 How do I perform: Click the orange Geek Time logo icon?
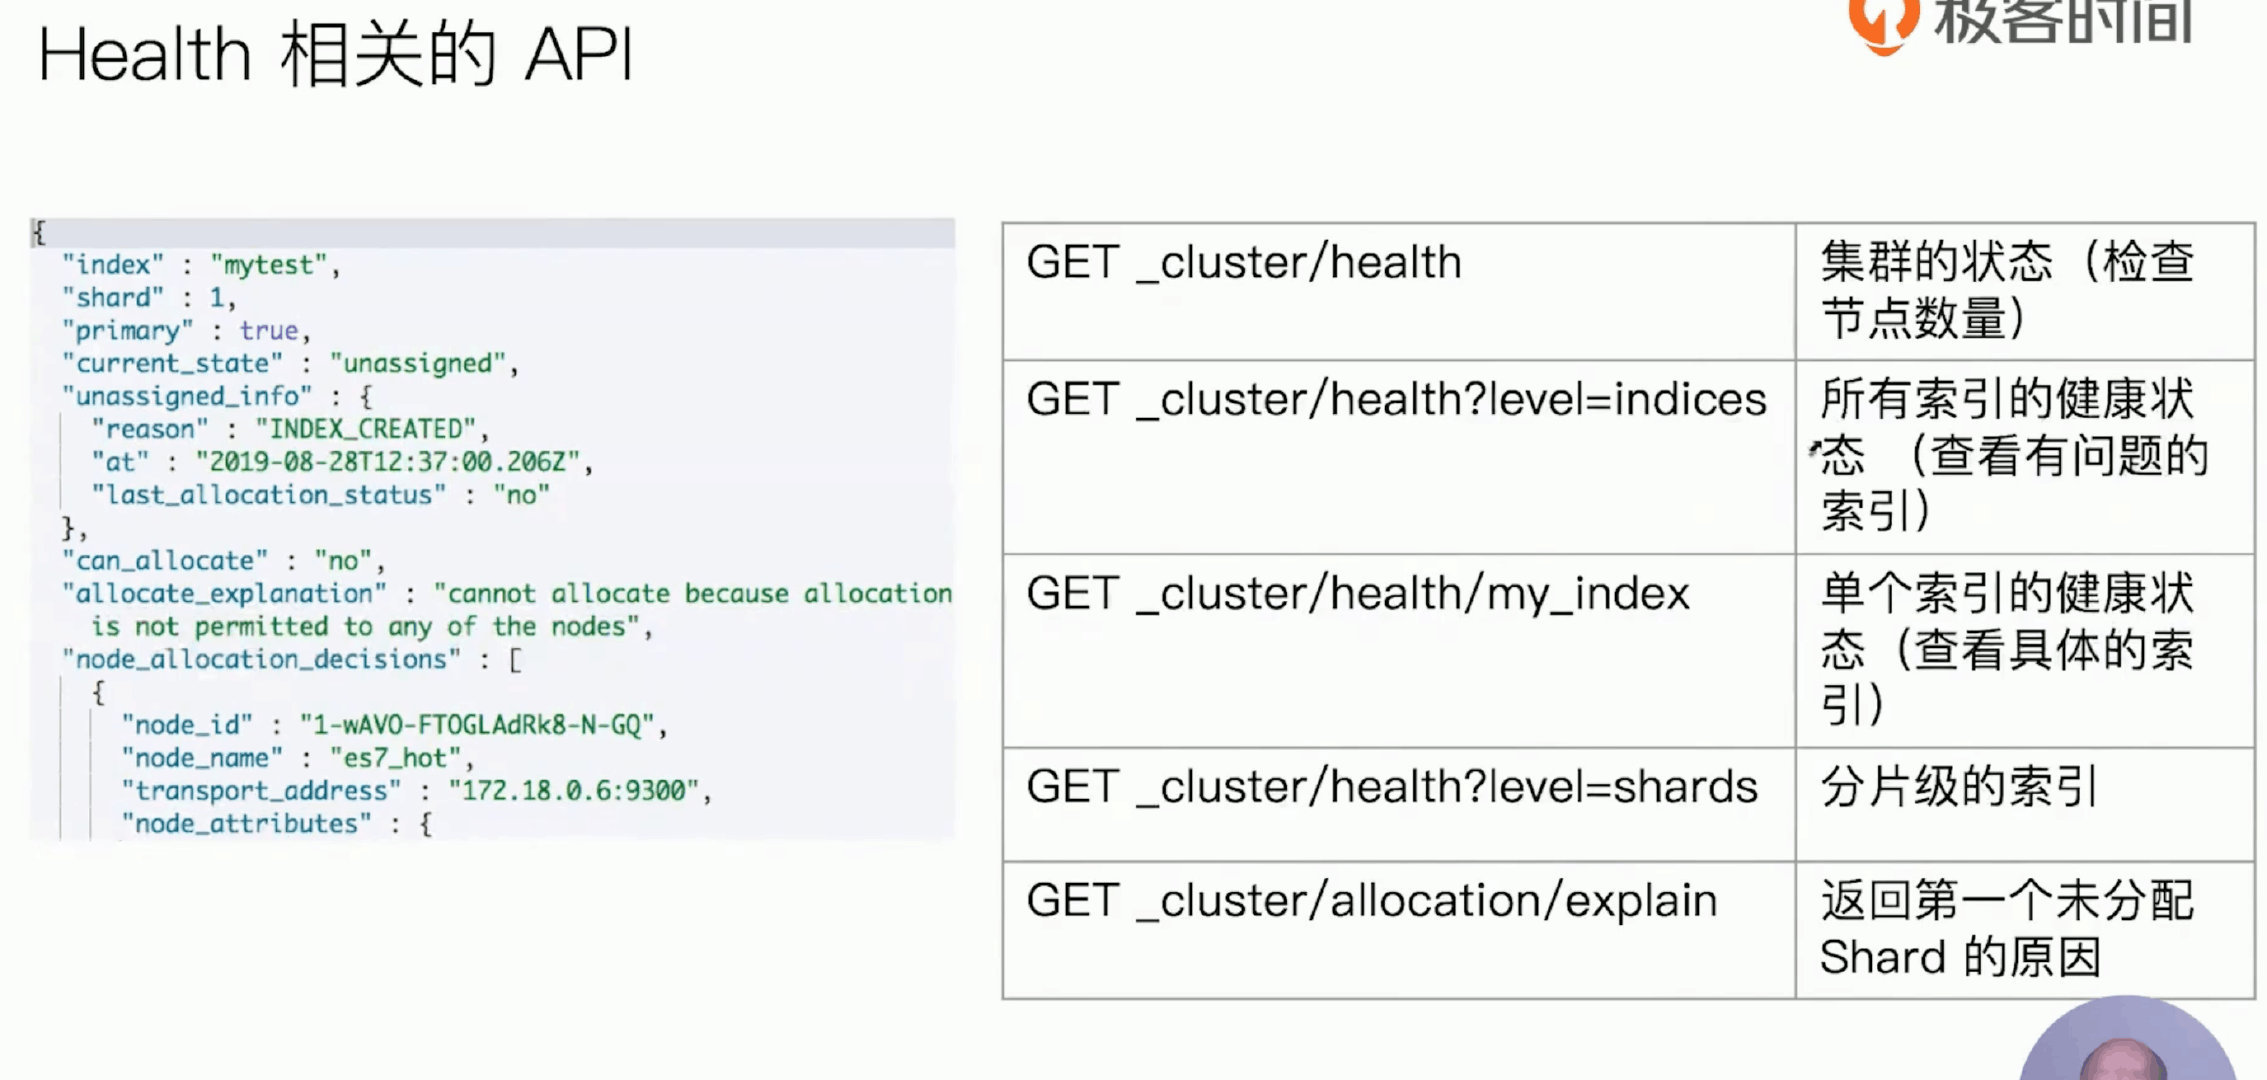(1882, 22)
